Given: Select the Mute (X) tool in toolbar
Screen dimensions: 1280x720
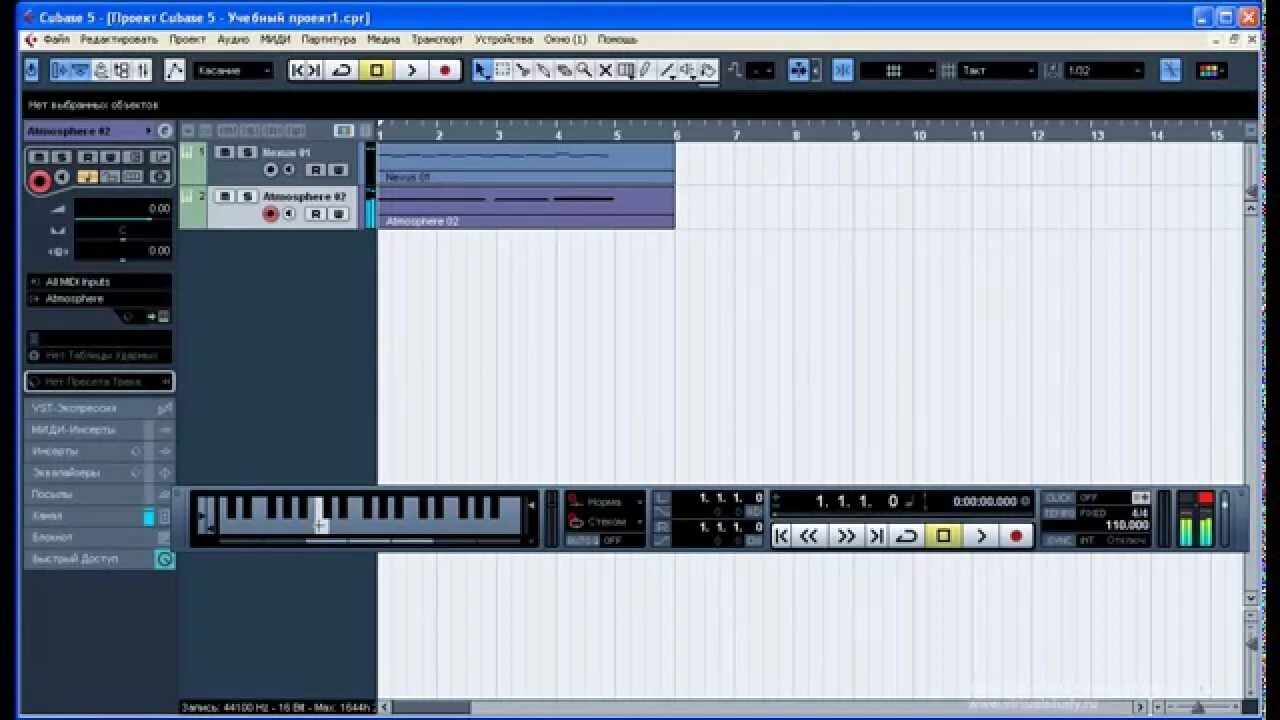Looking at the screenshot, I should coord(605,70).
